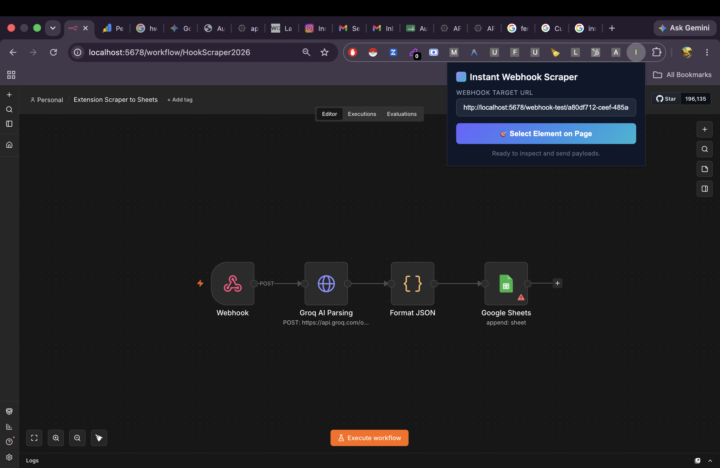
Task: Switch to the Executions tab
Action: pyautogui.click(x=362, y=114)
